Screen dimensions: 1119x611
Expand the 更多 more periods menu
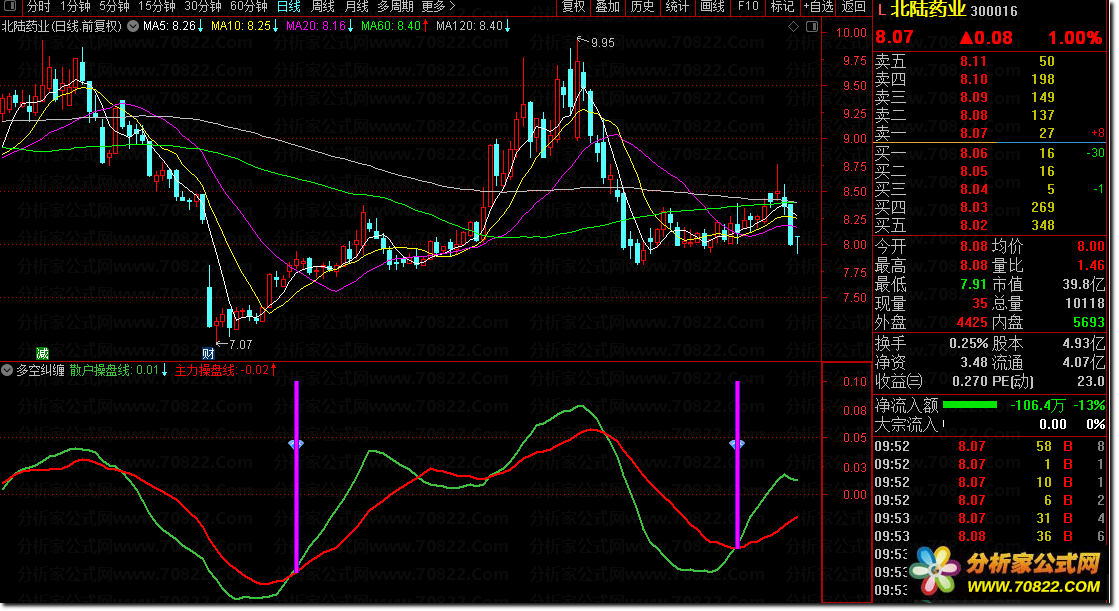[x=437, y=6]
